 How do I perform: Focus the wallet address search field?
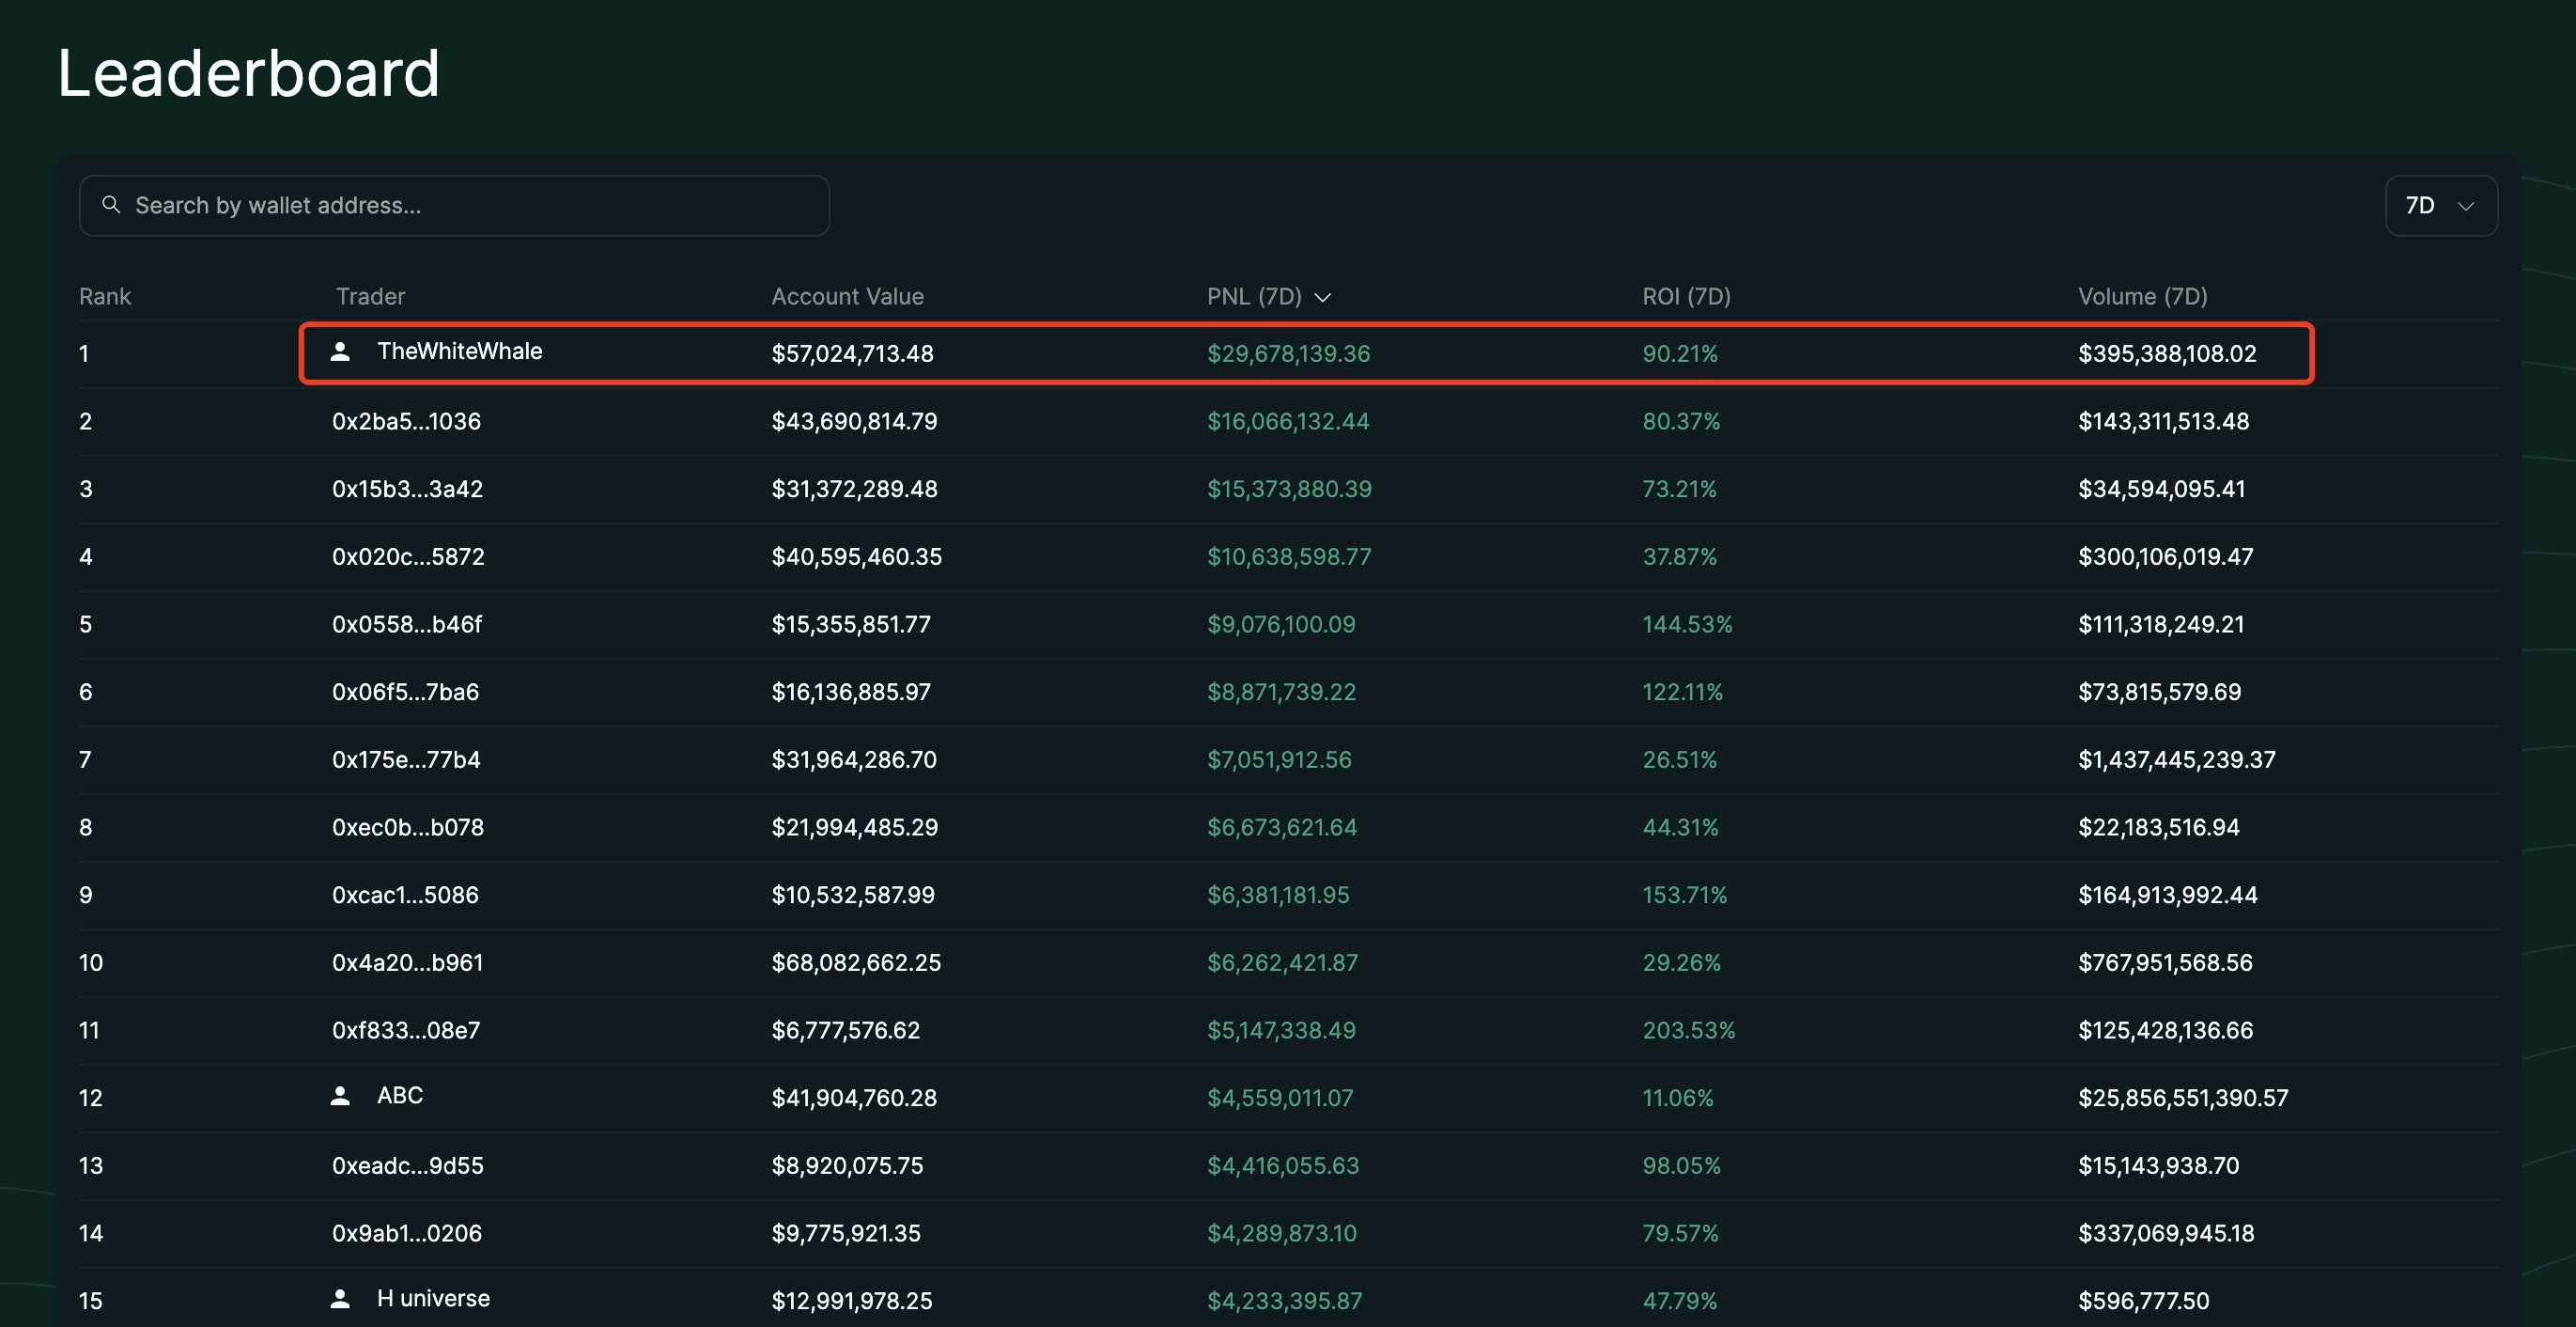[470, 206]
